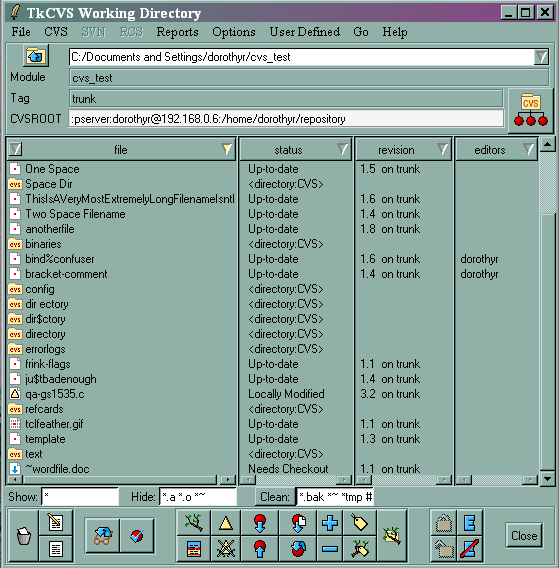Click the vertical scrollbar up arrow
The image size is (559, 568).
click(547, 145)
